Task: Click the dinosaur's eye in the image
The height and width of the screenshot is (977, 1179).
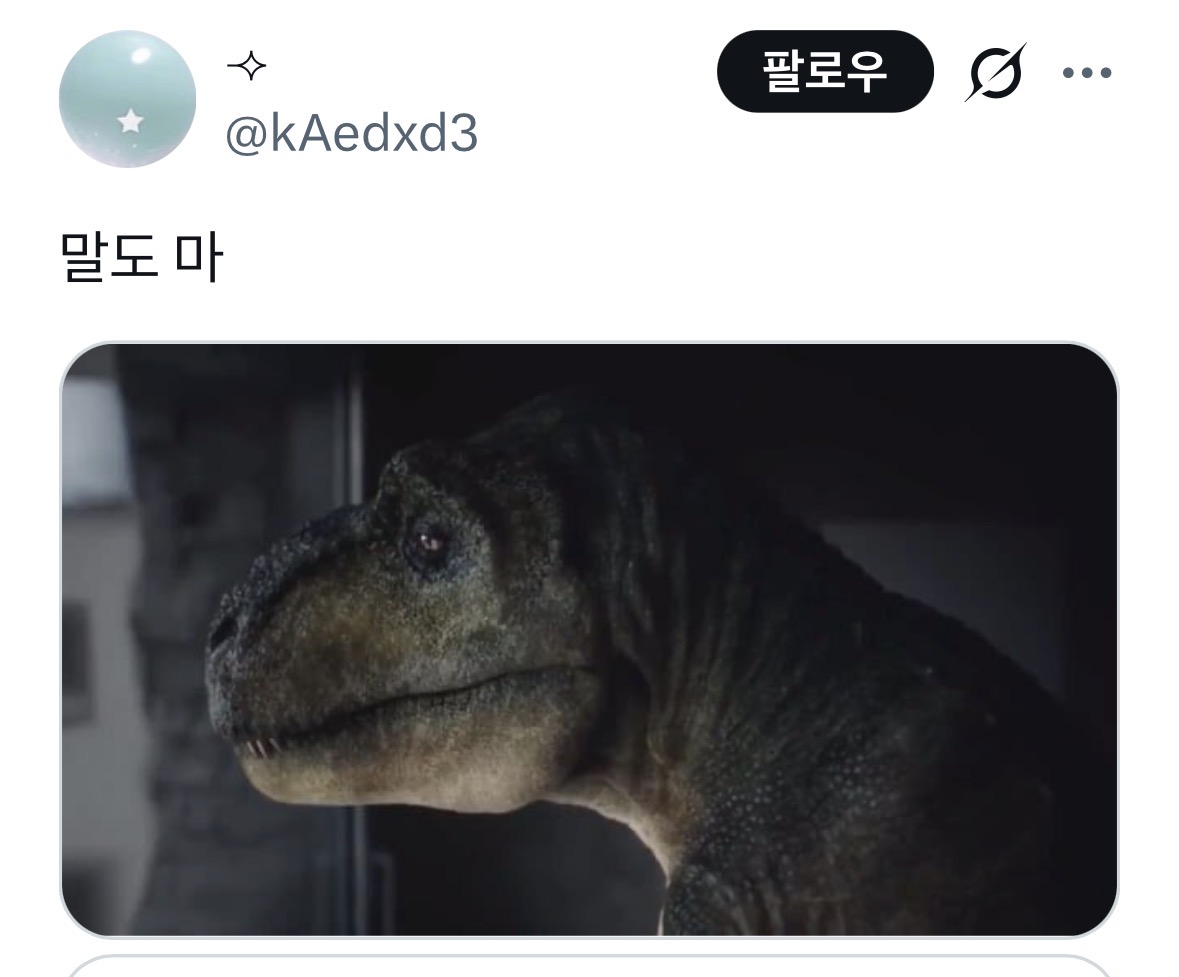Action: [429, 541]
